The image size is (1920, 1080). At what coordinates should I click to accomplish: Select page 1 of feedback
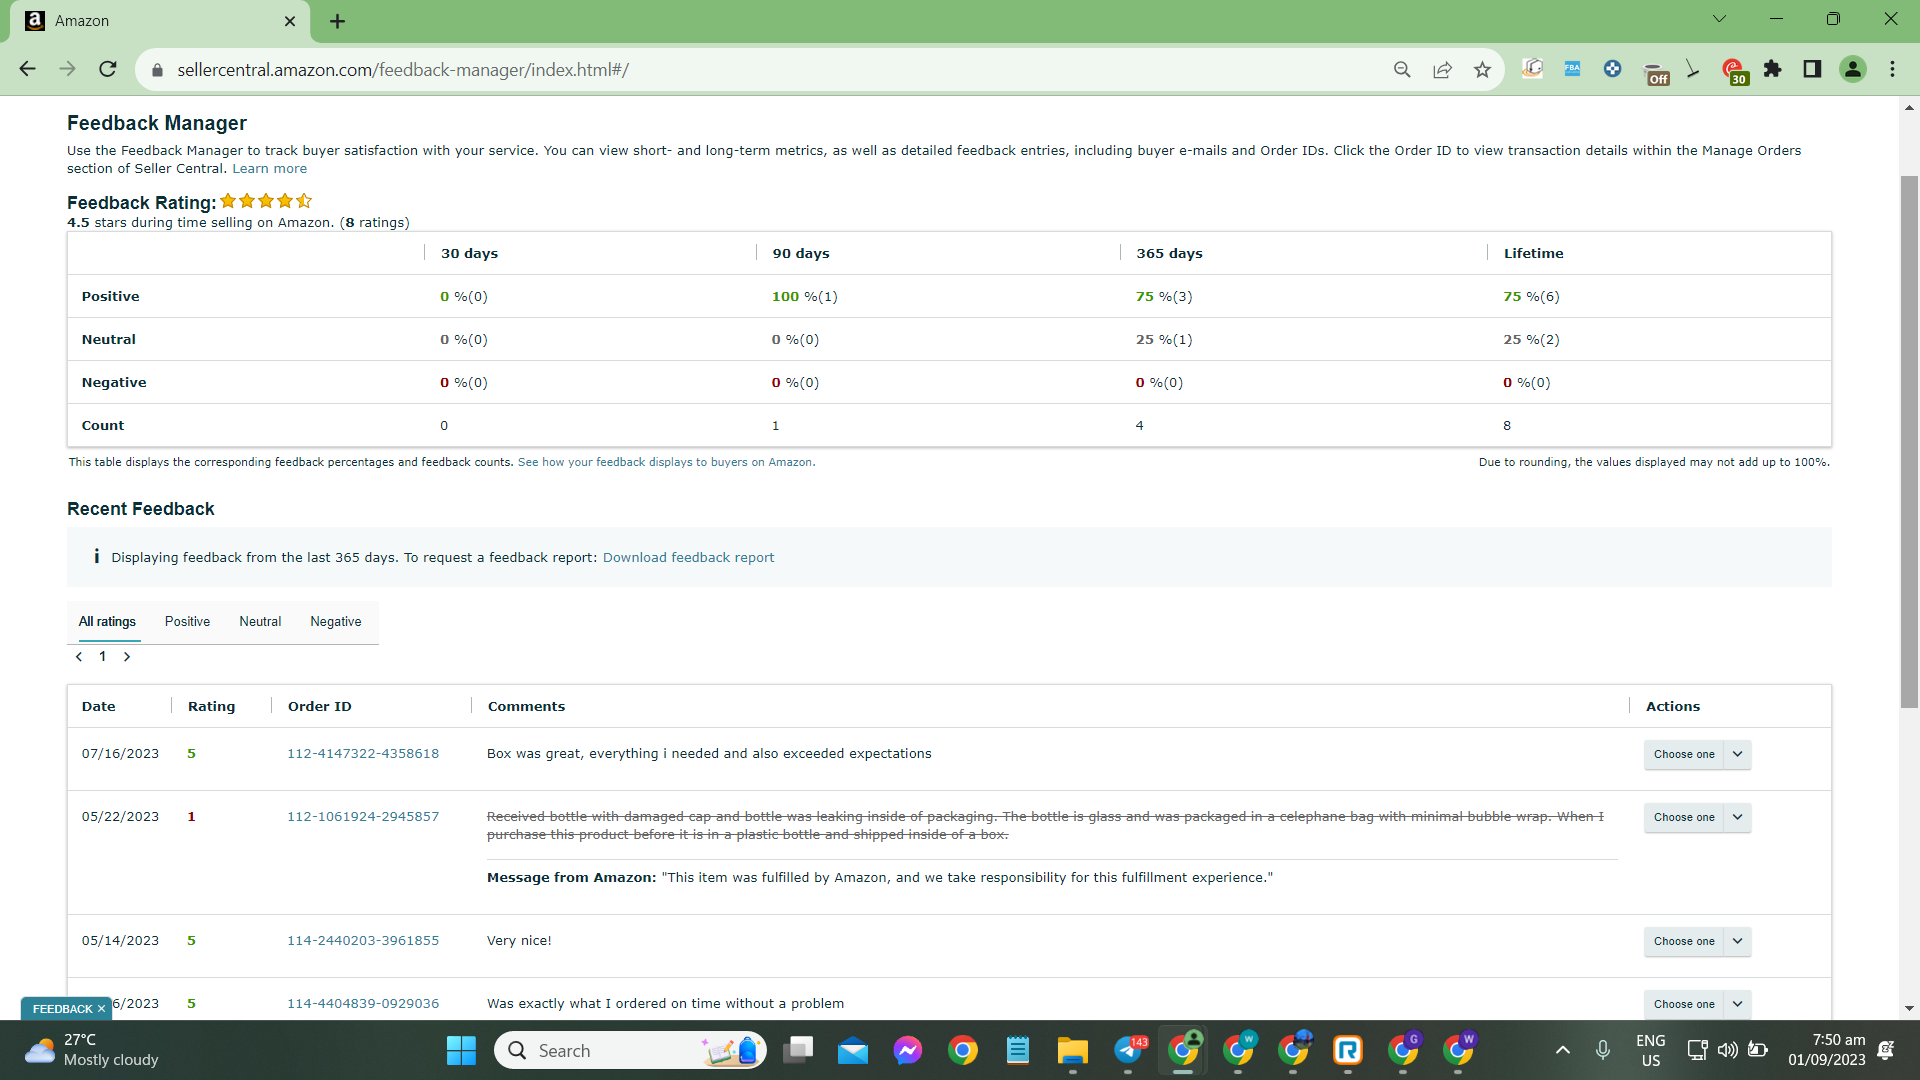(102, 657)
